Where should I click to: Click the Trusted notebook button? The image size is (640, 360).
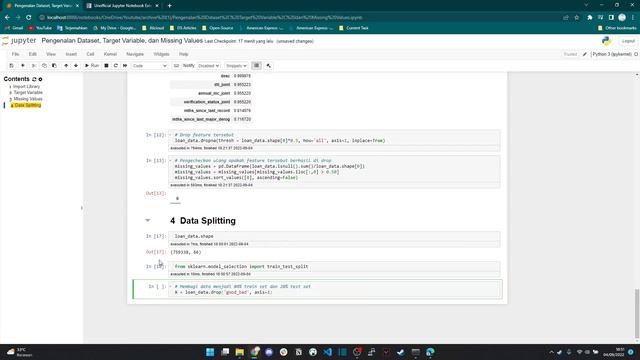tap(570, 54)
